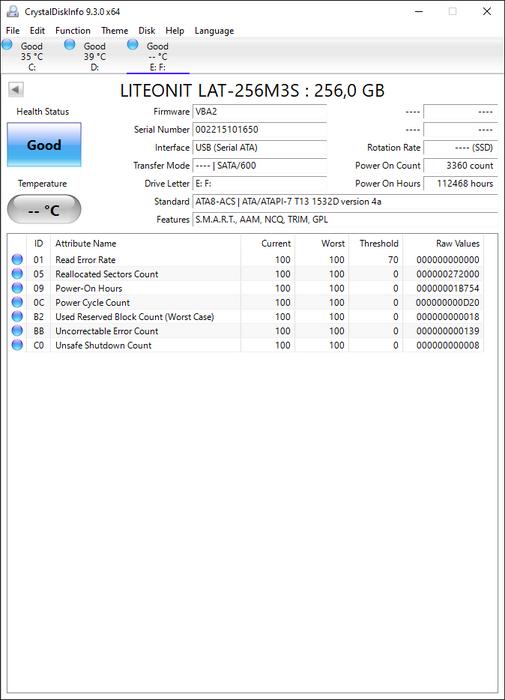The image size is (505, 700).
Task: Click the ID column header
Action: [x=39, y=243]
